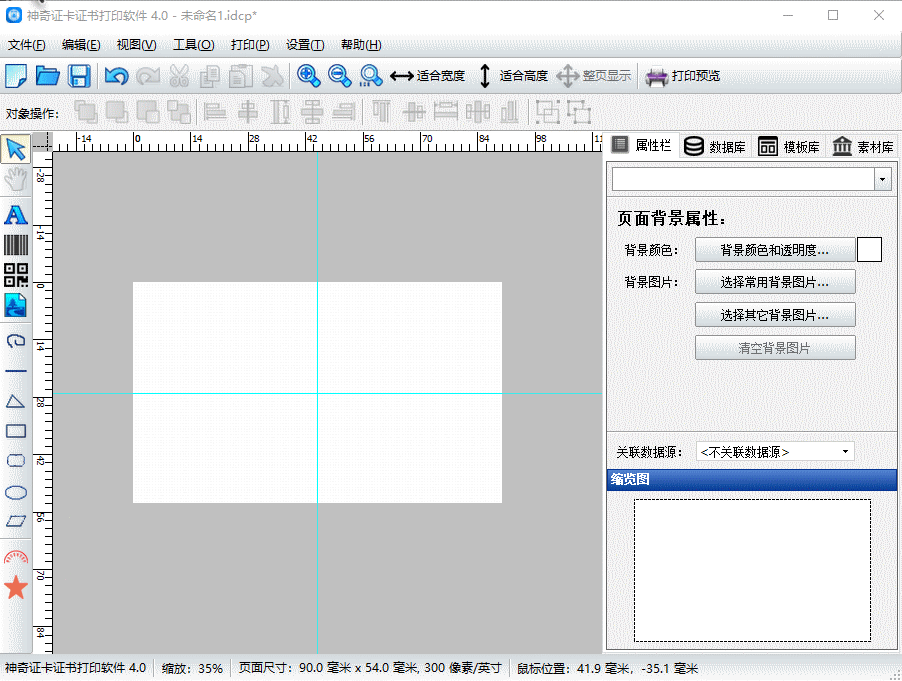Click the 缩览图 thumbnail preview area
902x681 pixels.
(x=750, y=570)
